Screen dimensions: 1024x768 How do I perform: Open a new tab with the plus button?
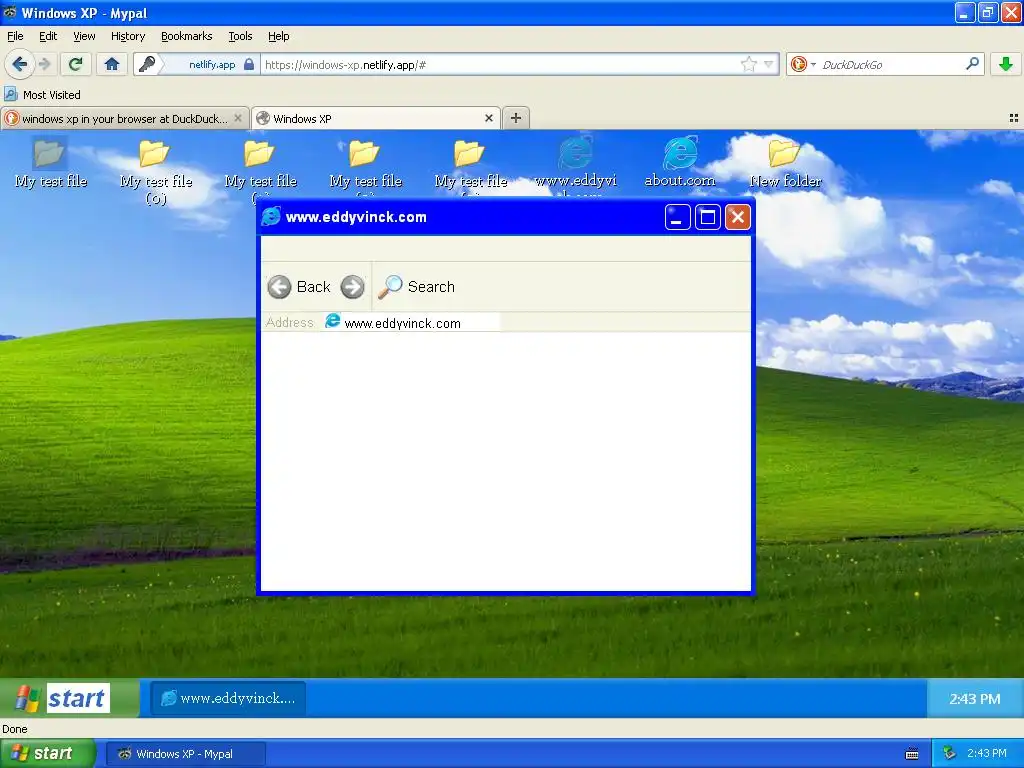[x=516, y=118]
